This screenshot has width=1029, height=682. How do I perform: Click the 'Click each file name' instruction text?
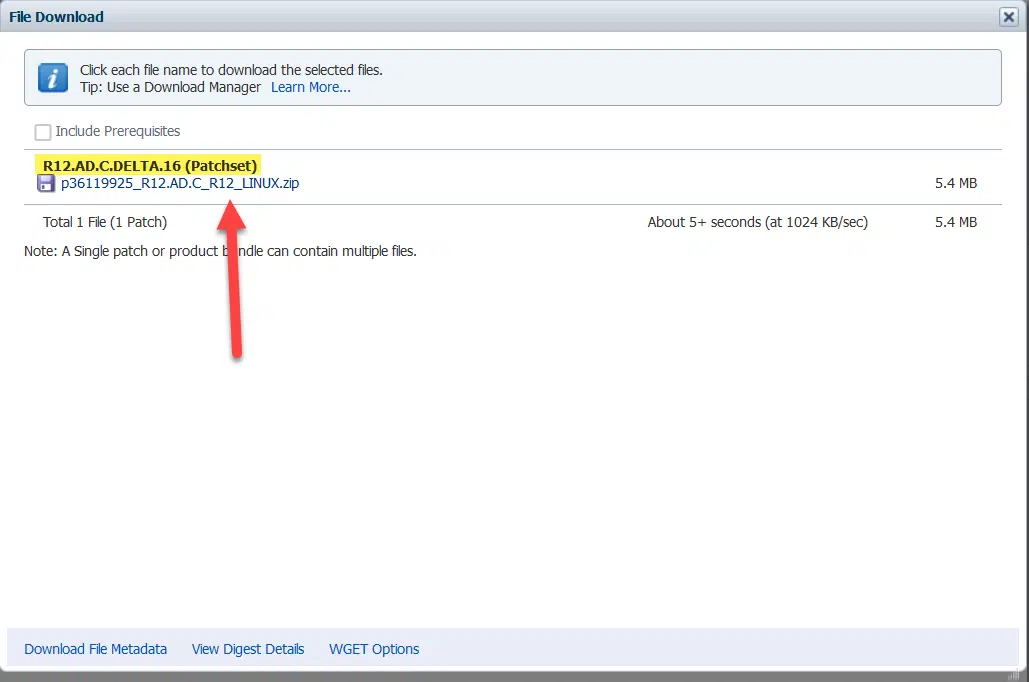coord(231,70)
